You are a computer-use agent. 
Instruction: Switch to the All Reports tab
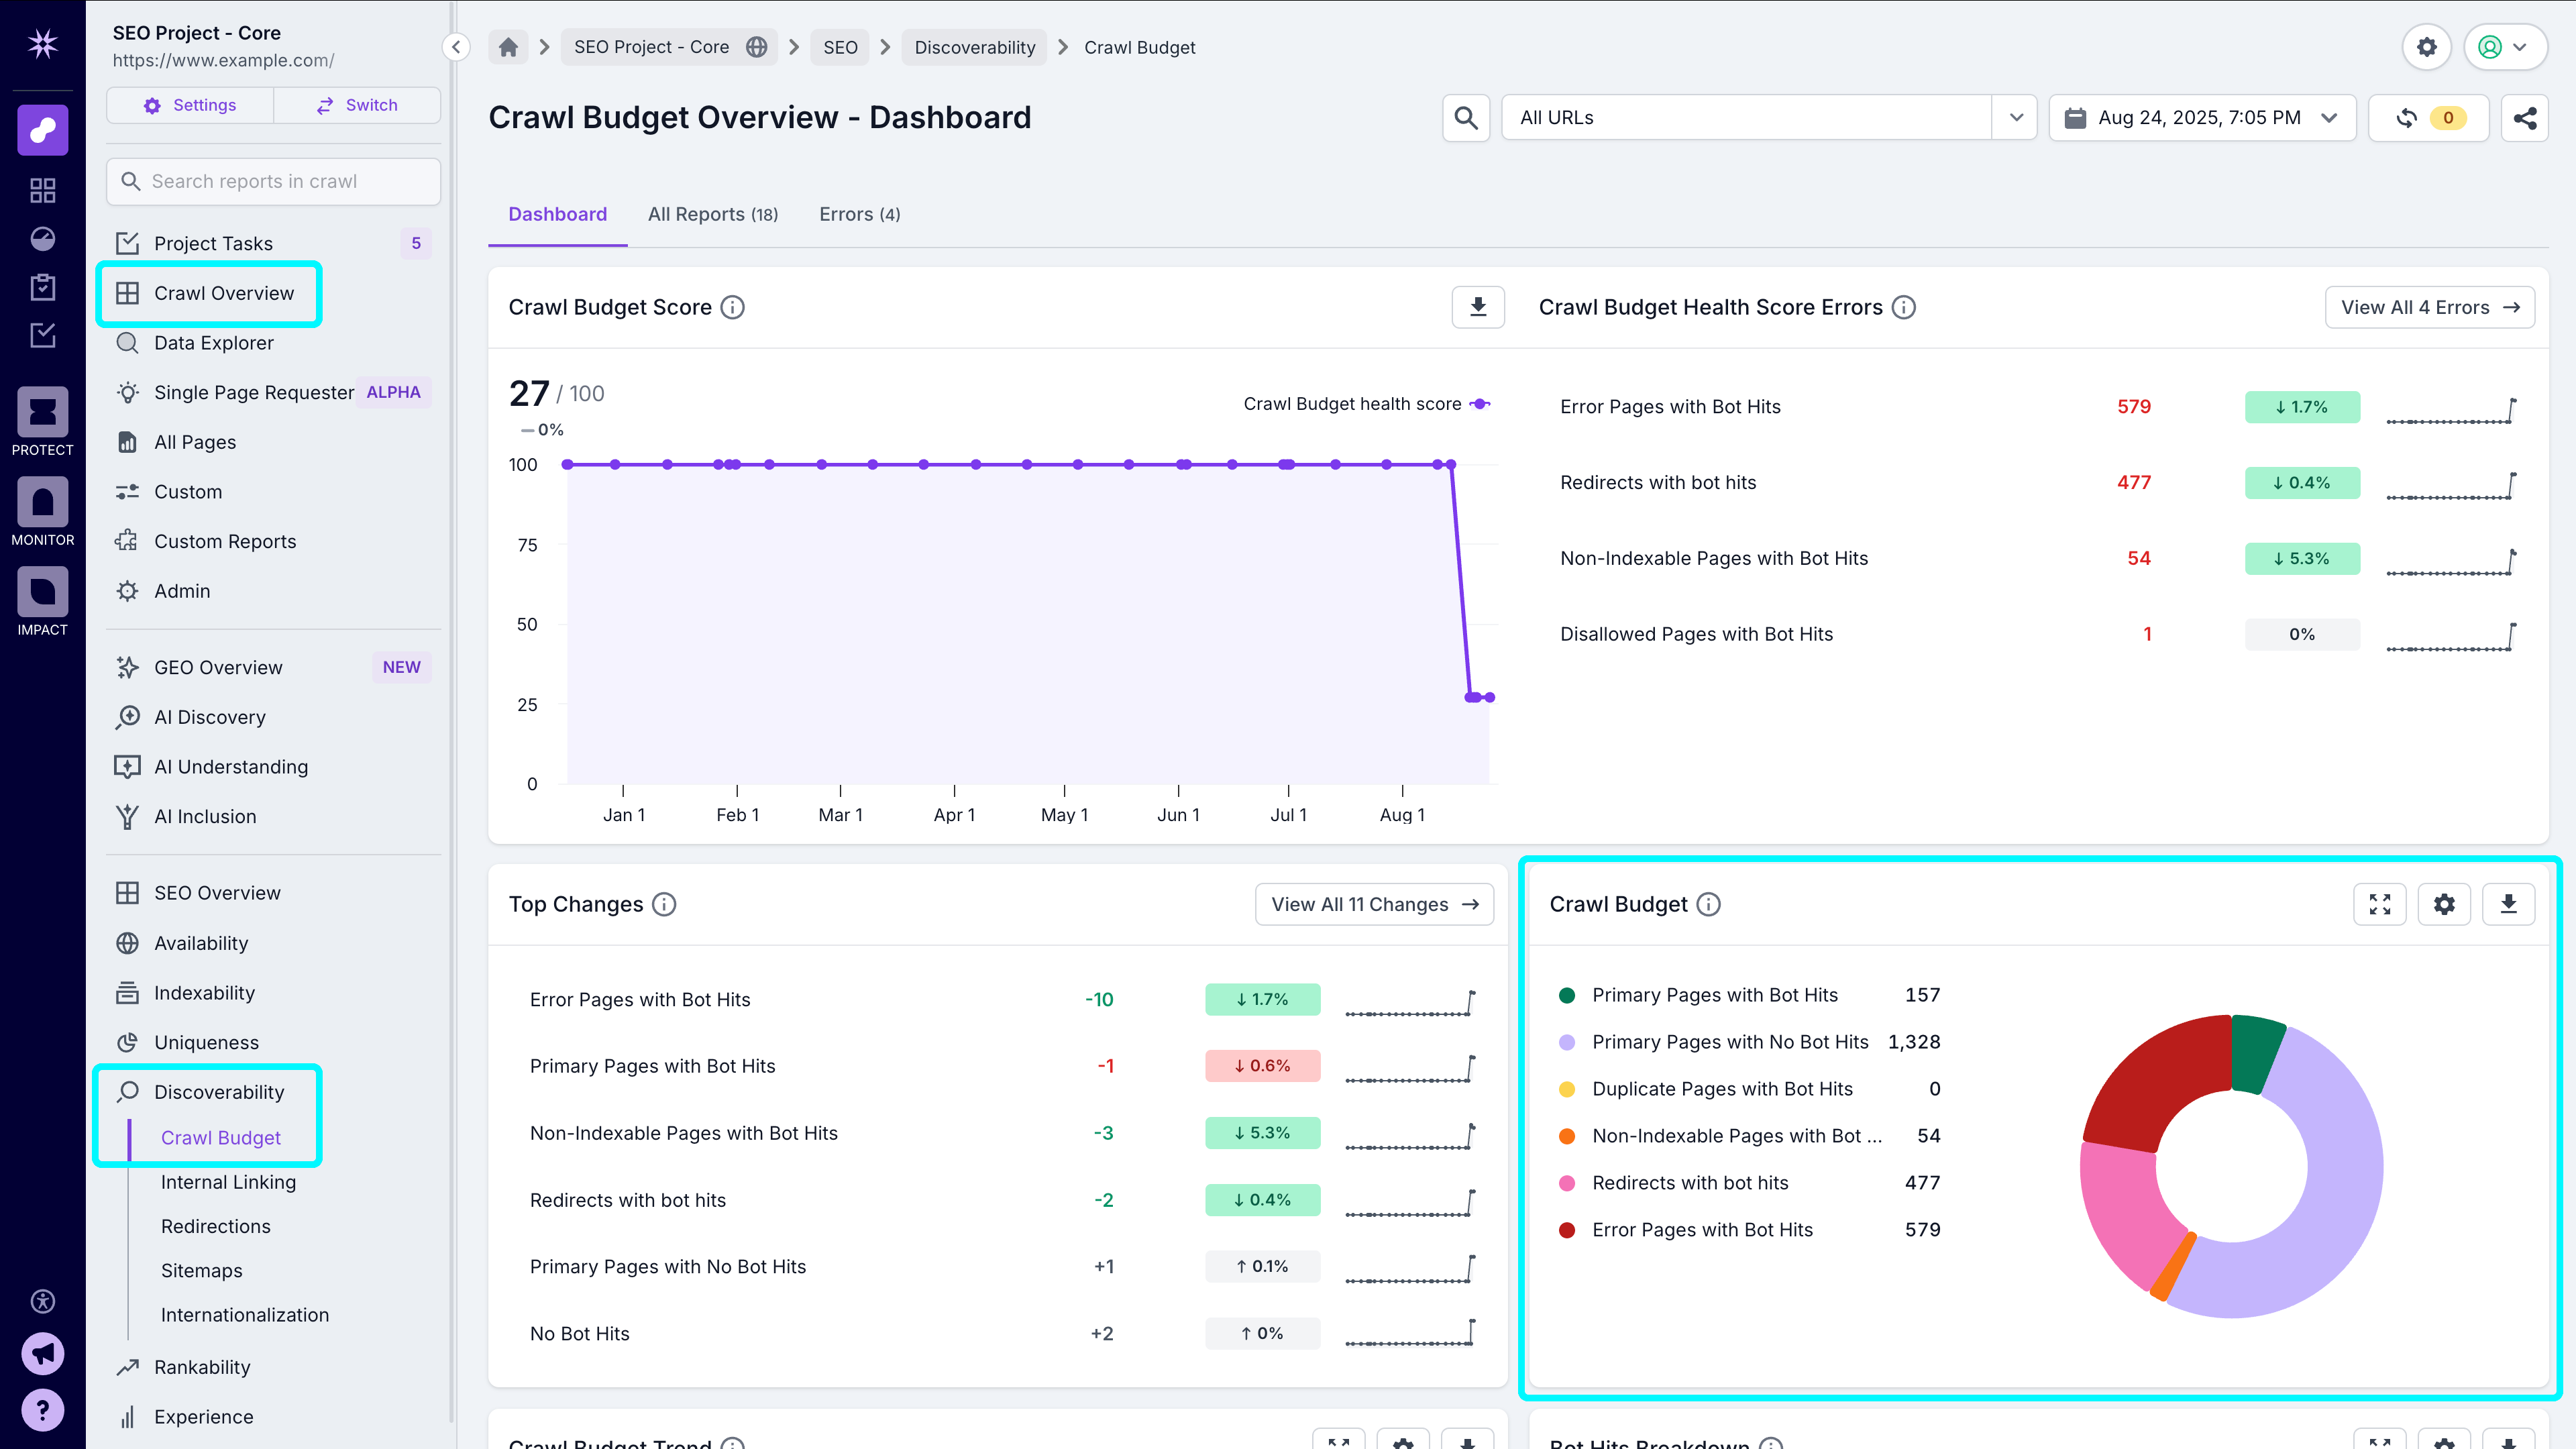click(713, 214)
